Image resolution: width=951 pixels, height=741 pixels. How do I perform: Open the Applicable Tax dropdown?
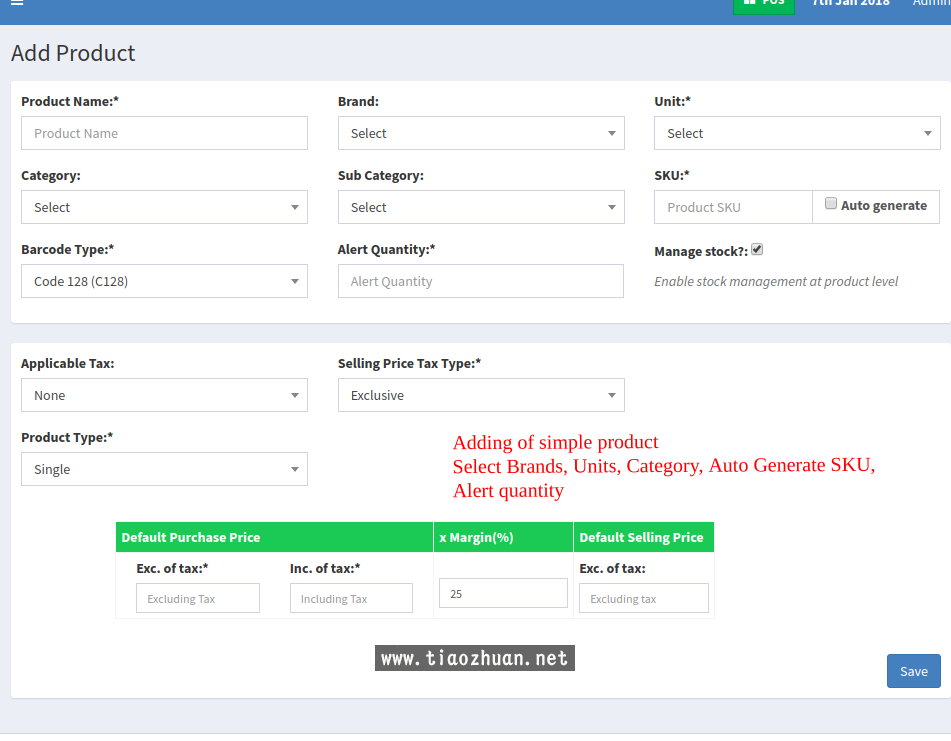[x=164, y=395]
